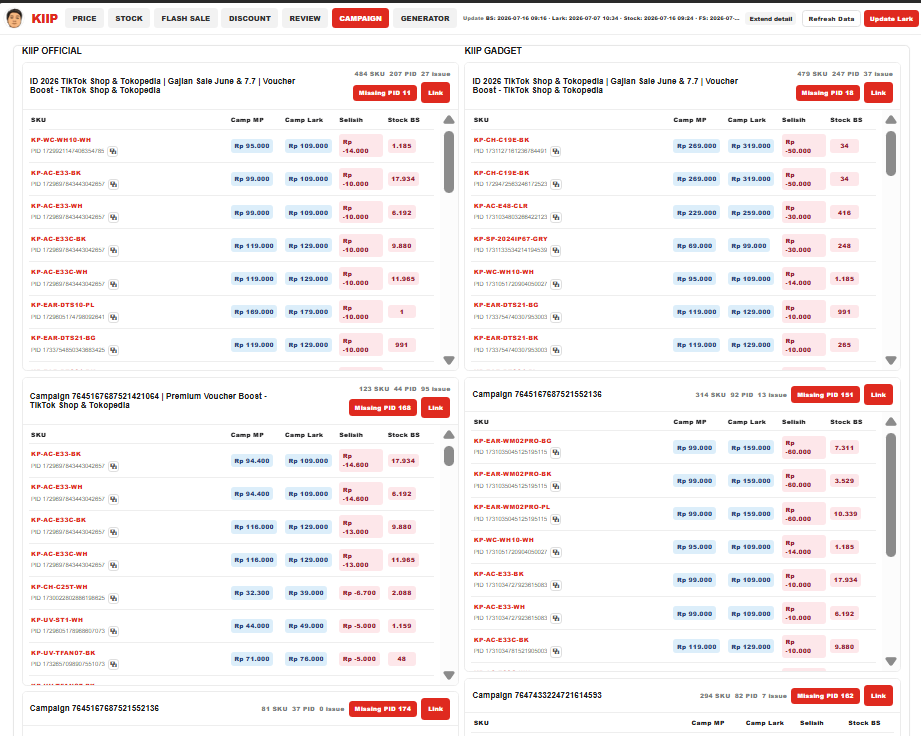This screenshot has width=921, height=736.
Task: Copy PID of KP-EAR-DTS10-PL row
Action: click(x=113, y=317)
